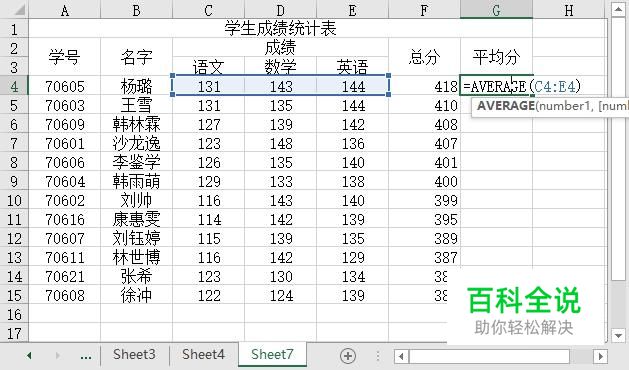This screenshot has width=629, height=370.
Task: Select column C header
Action: coord(208,10)
